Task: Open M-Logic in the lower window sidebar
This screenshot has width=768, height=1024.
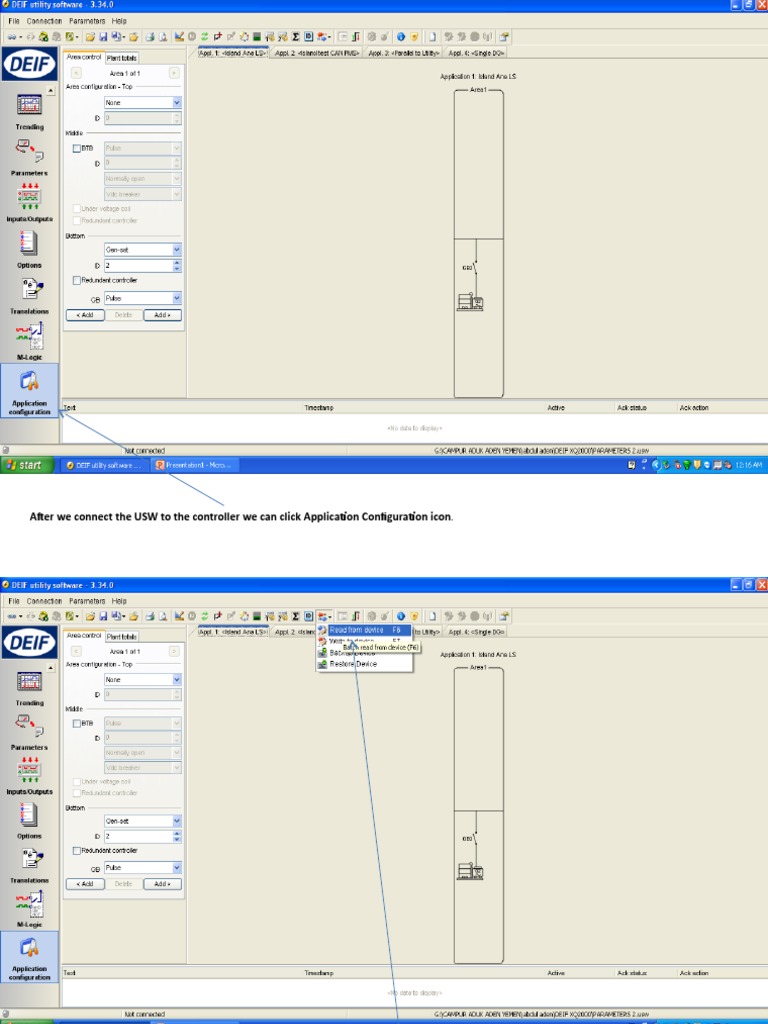Action: 29,910
